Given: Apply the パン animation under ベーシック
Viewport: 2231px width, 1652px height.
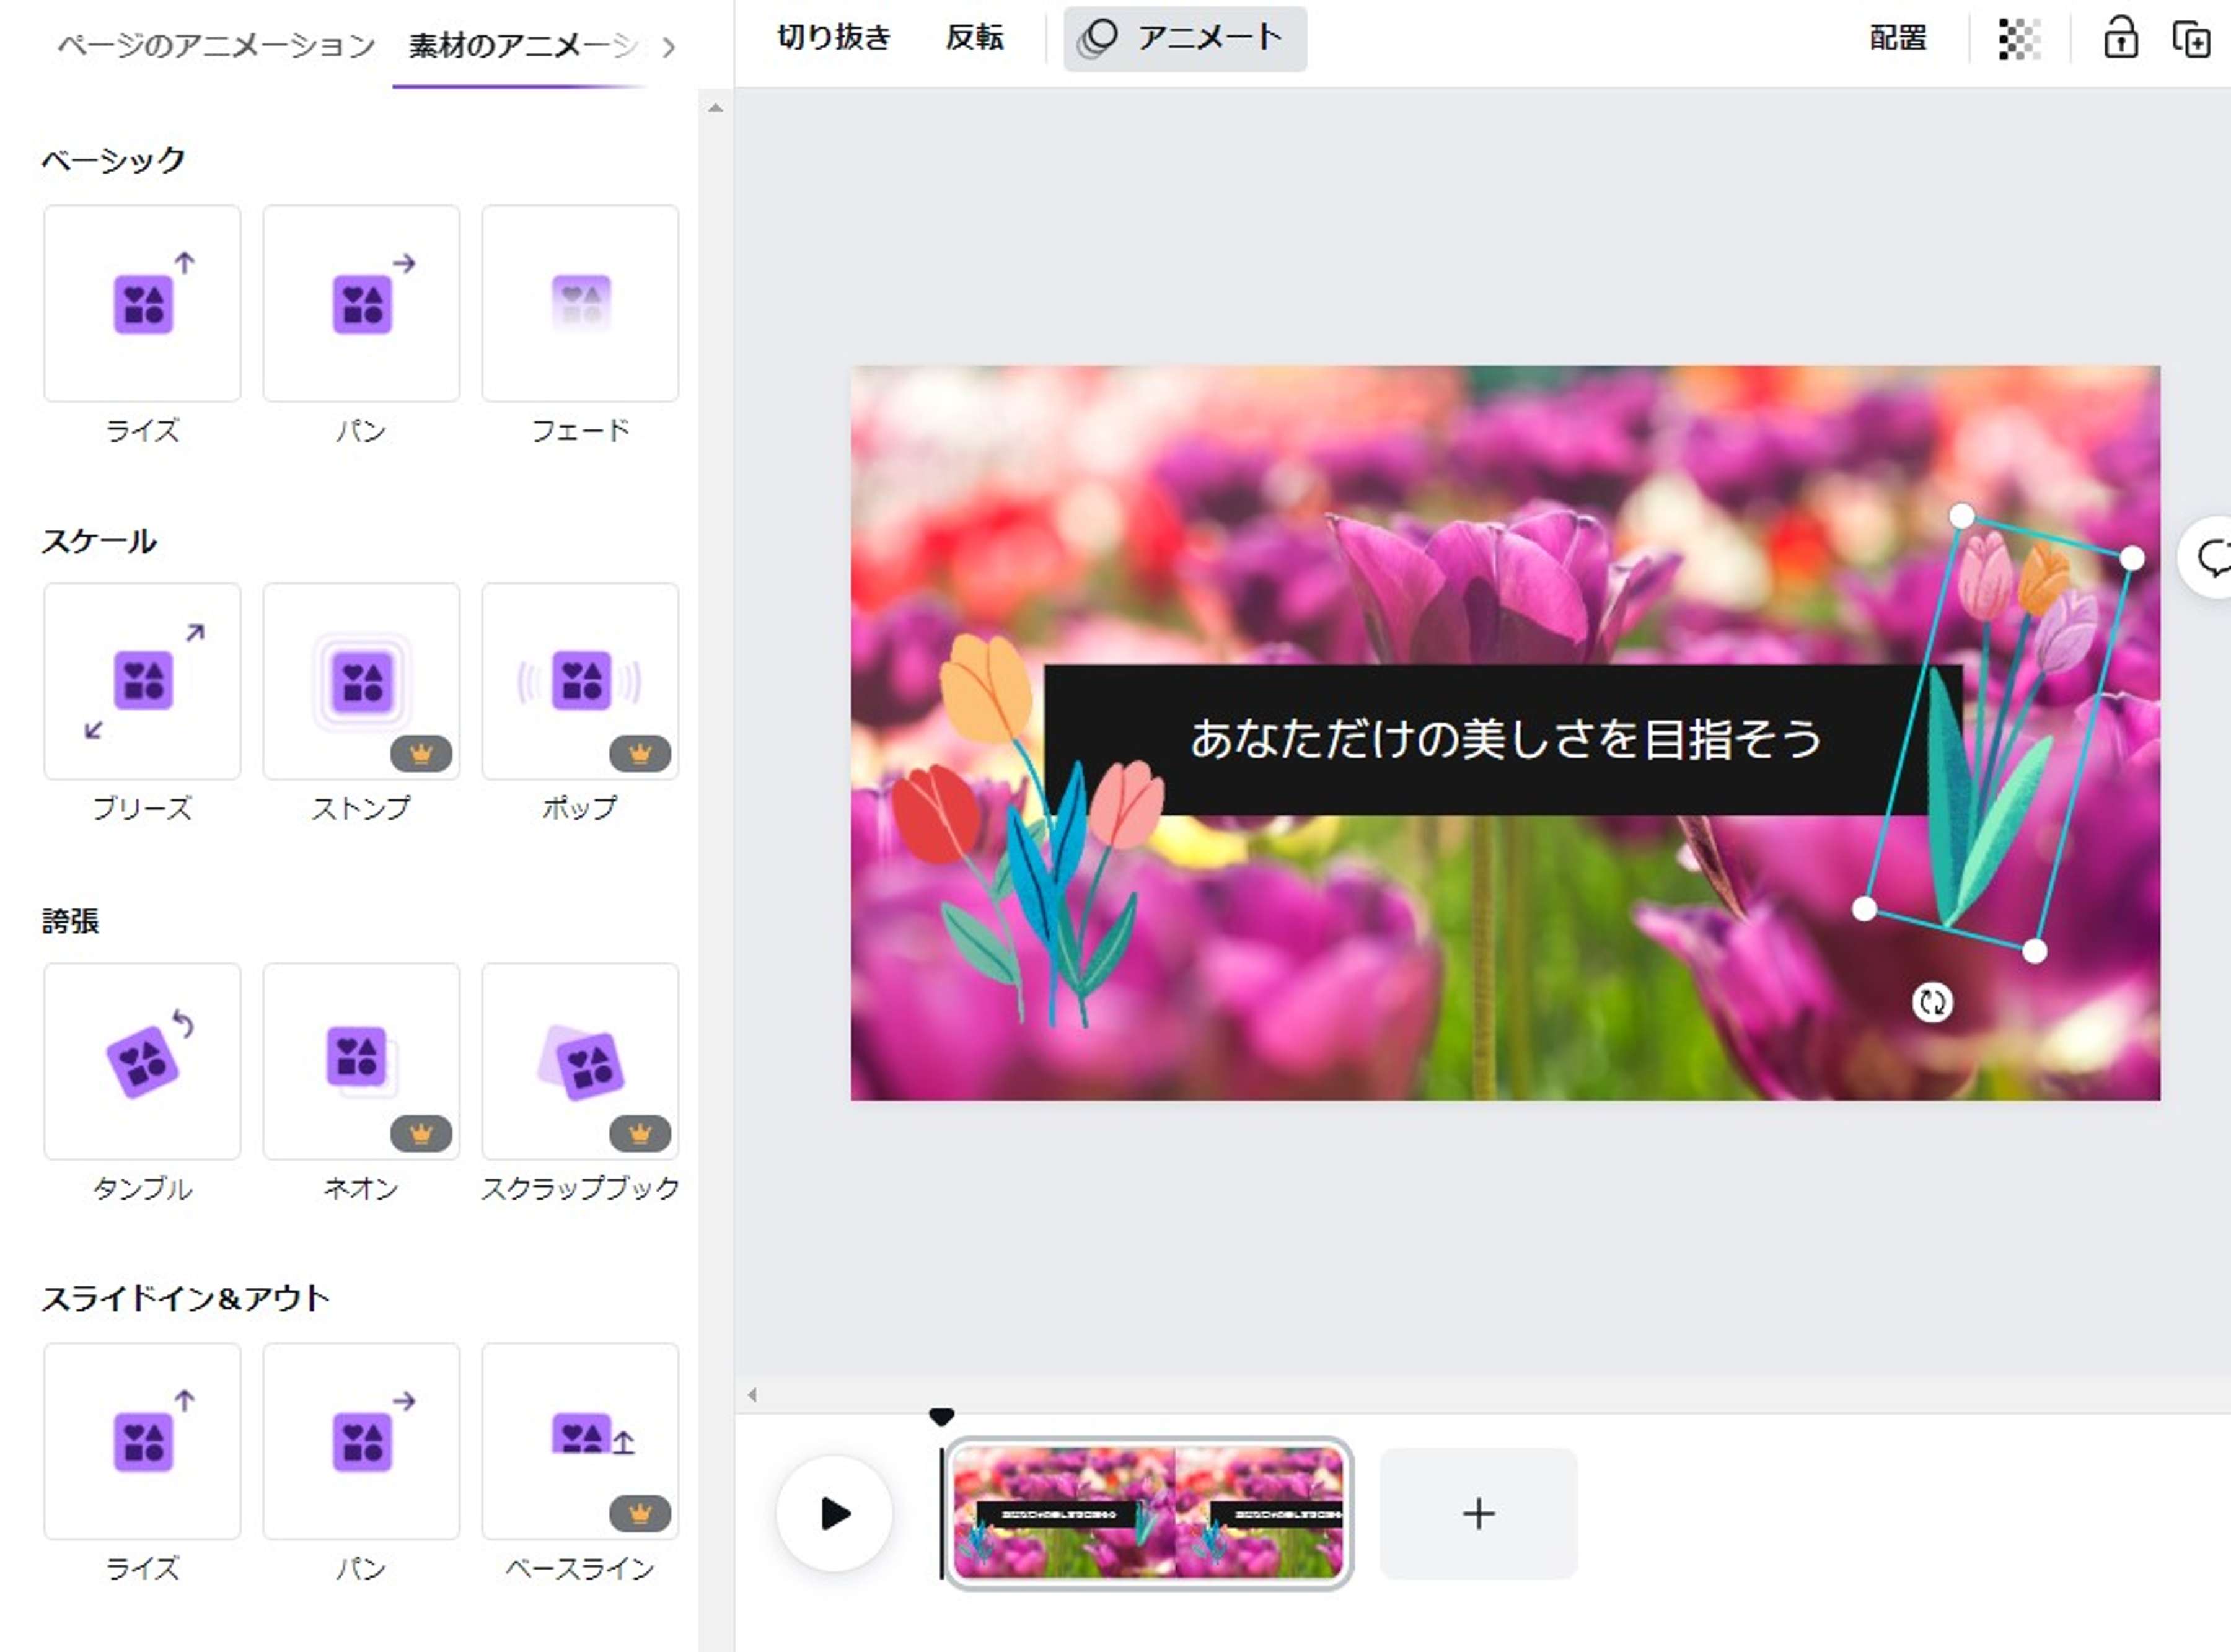Looking at the screenshot, I should coord(361,303).
